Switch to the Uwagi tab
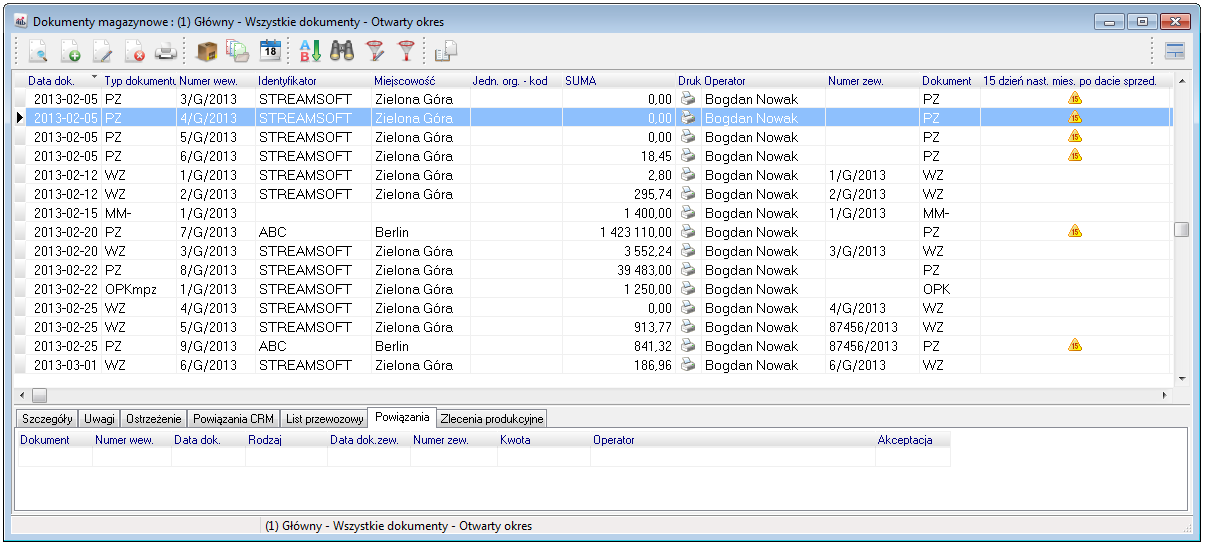1205x545 pixels. [x=99, y=418]
